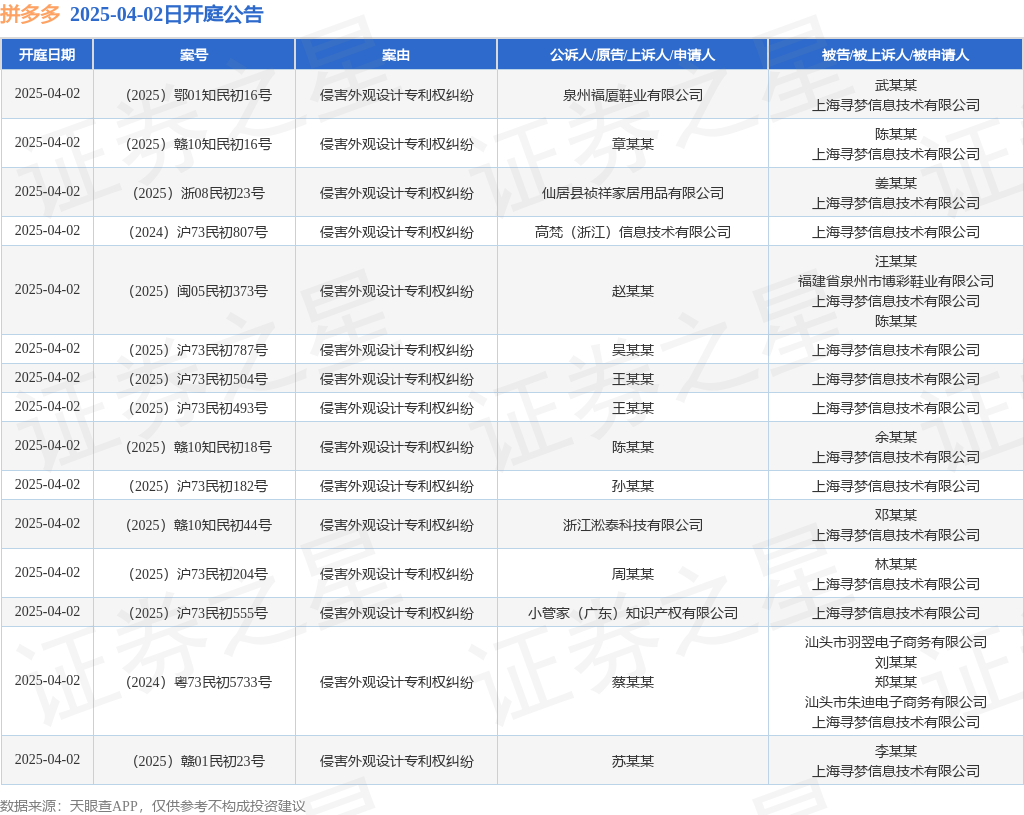Viewport: 1024px width, 815px height.
Task: Click defendant 姜某某
Action: (x=896, y=183)
